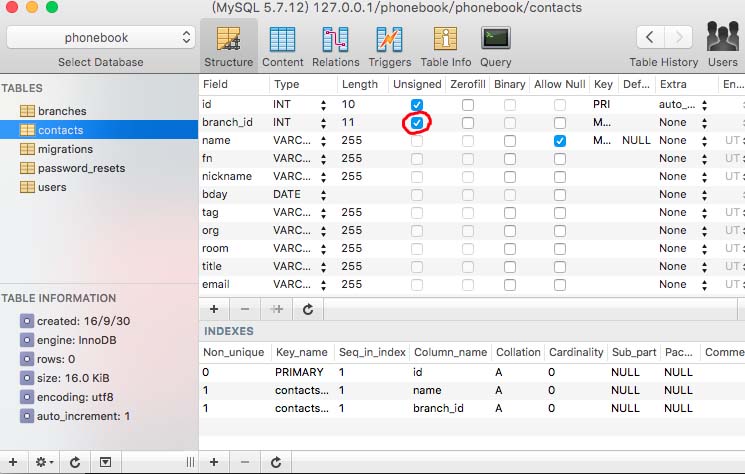Open Extra dropdown for email field
The height and width of the screenshot is (474, 745).
click(704, 284)
